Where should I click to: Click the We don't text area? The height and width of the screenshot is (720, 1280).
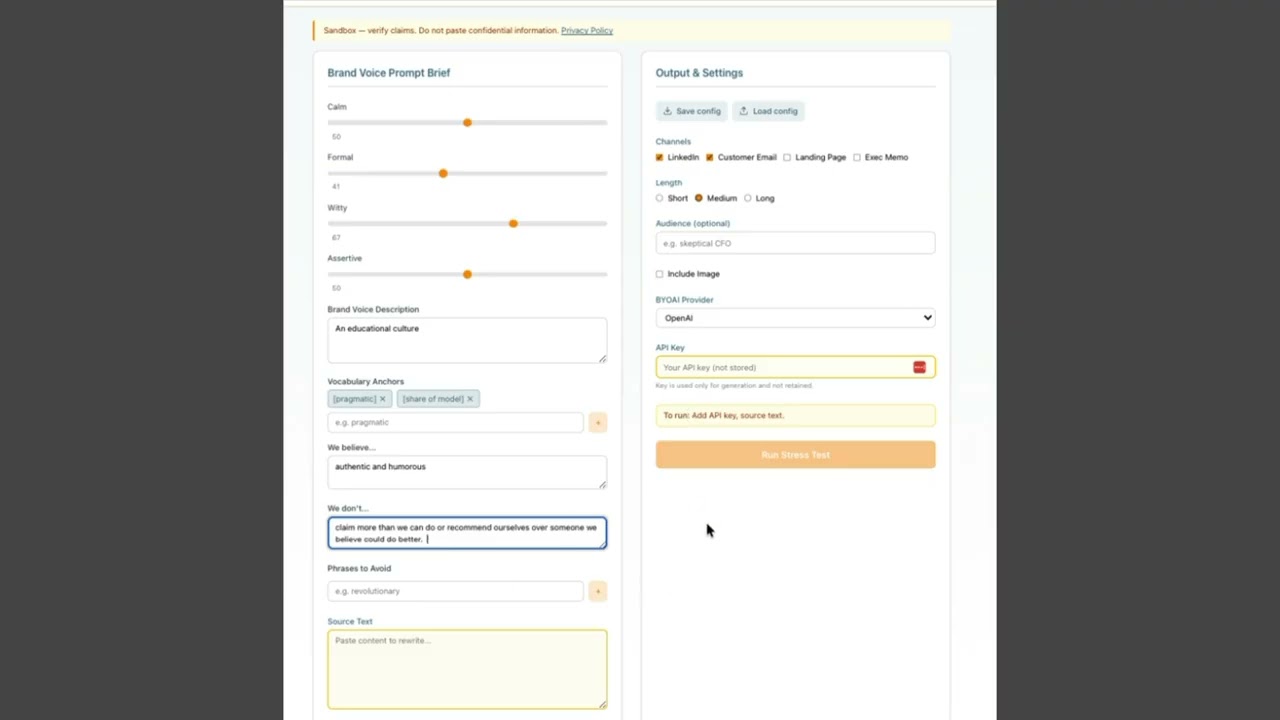[467, 533]
